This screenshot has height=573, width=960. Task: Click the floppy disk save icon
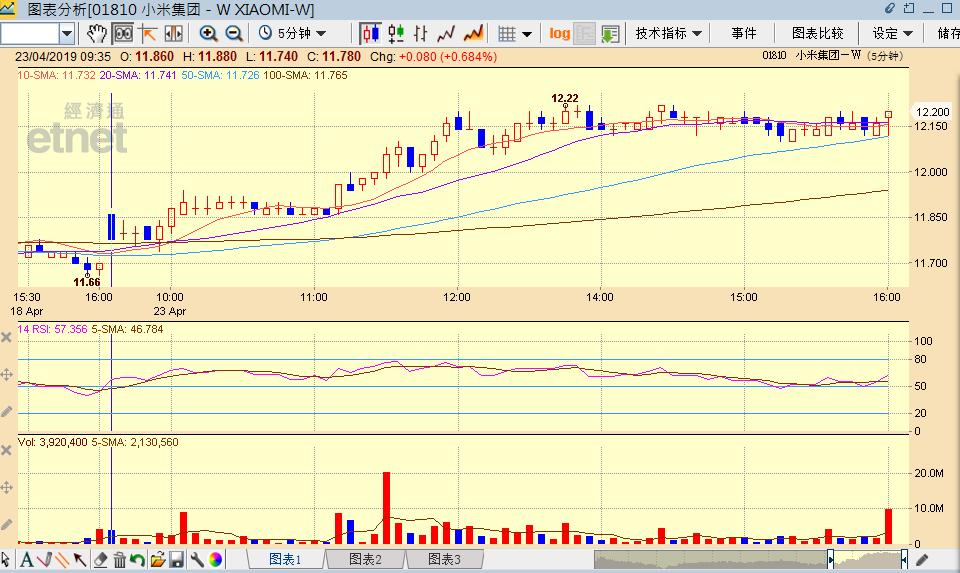tap(176, 559)
